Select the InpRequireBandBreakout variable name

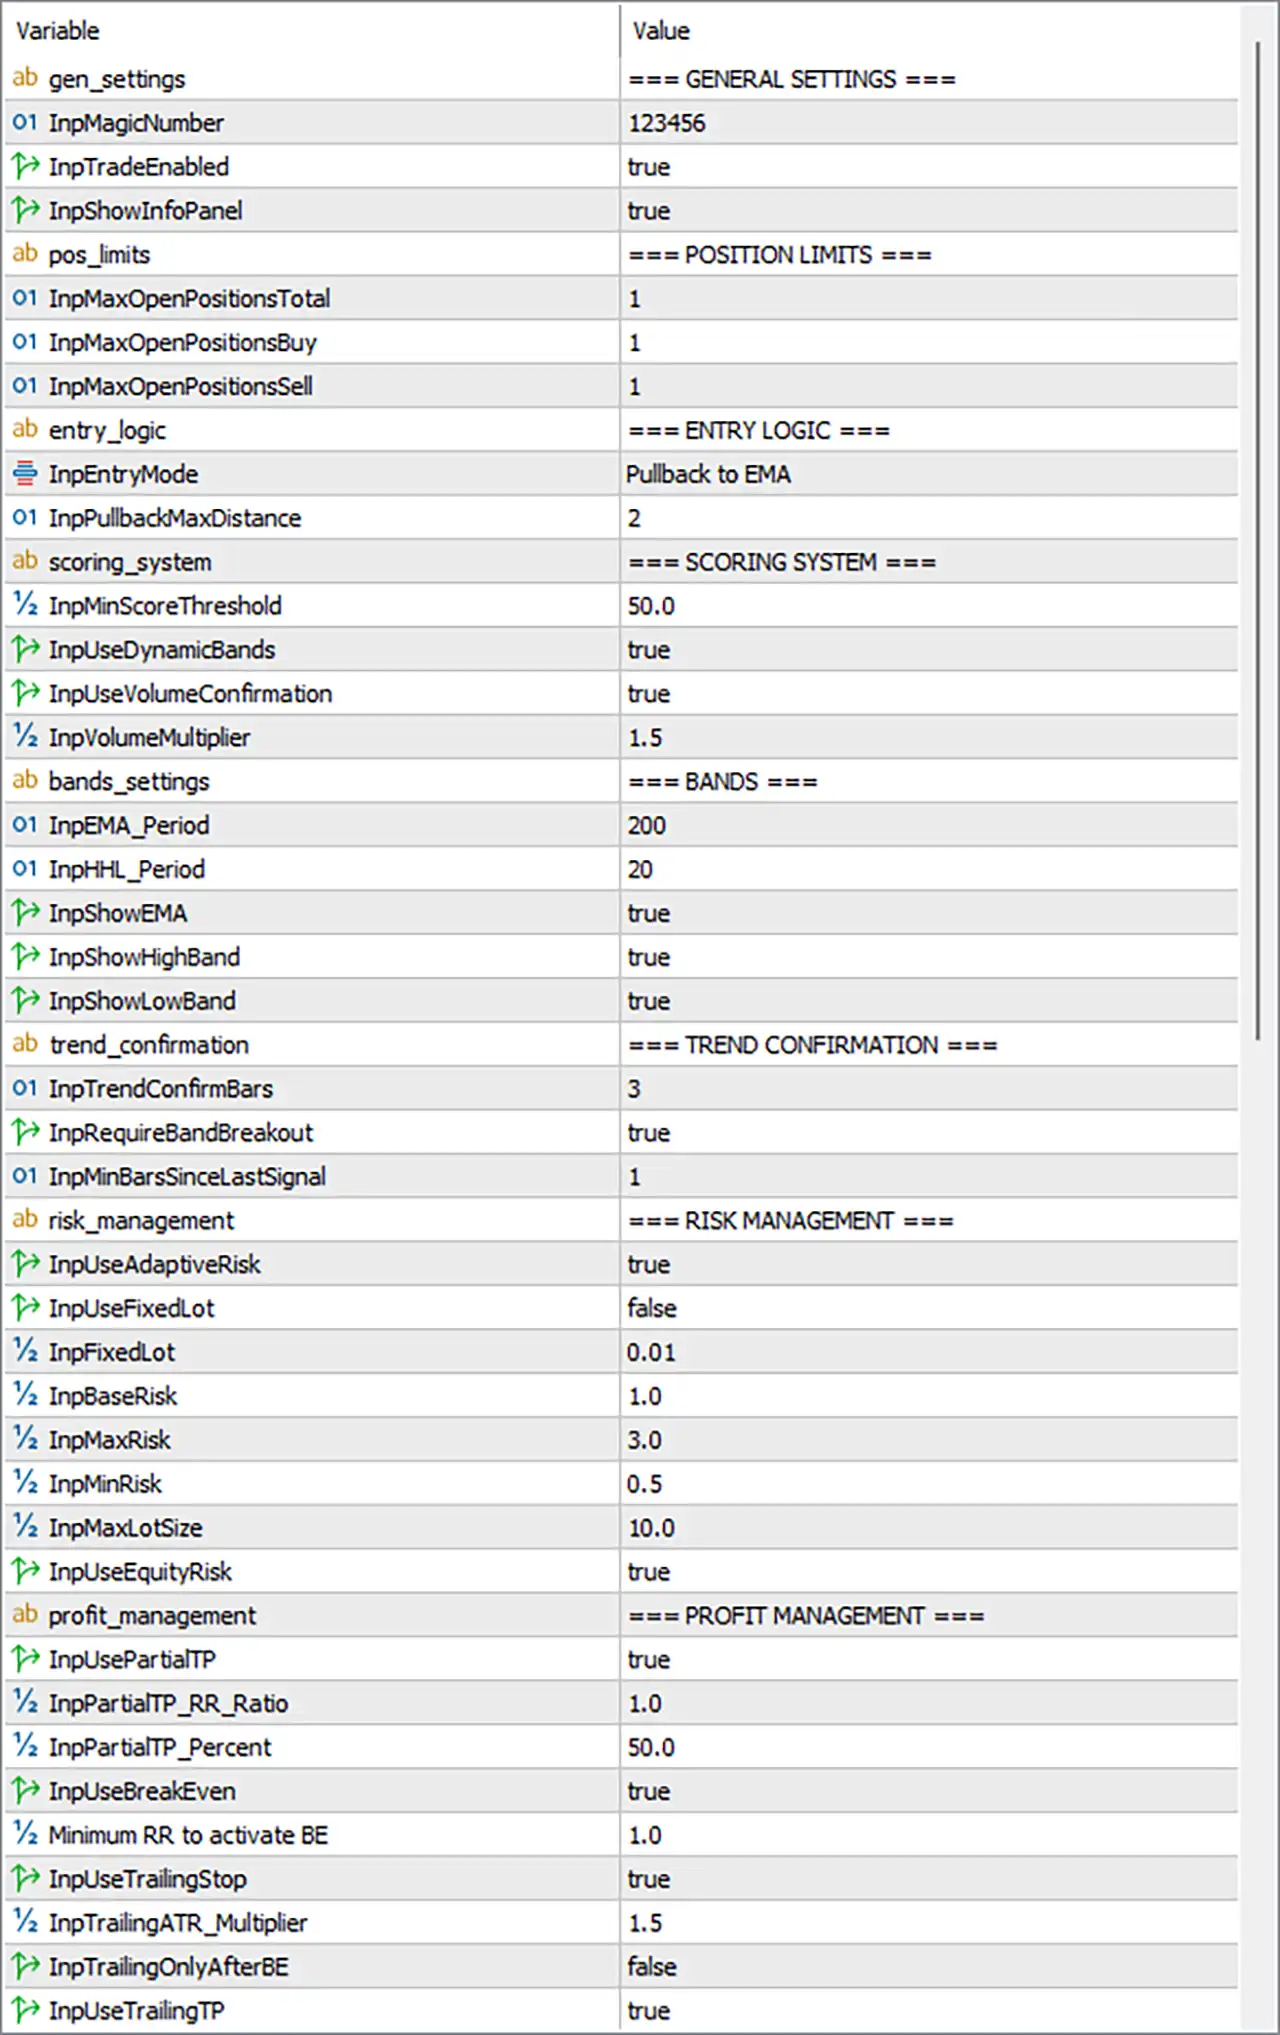coord(181,1133)
